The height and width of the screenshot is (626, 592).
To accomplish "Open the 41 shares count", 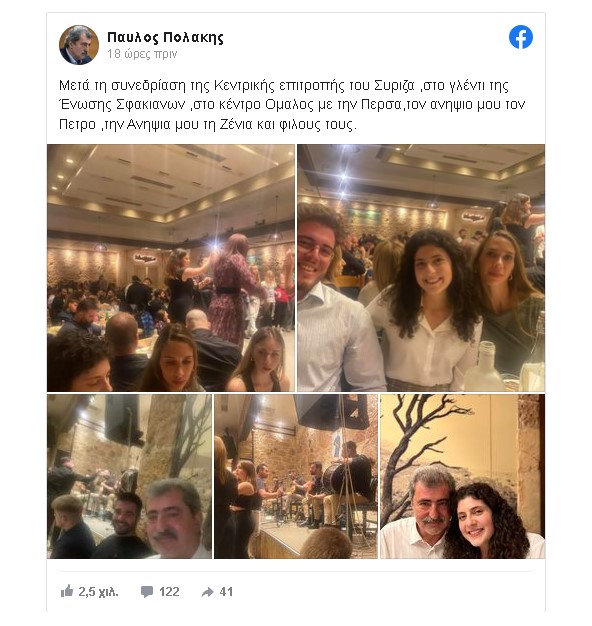I will (226, 592).
